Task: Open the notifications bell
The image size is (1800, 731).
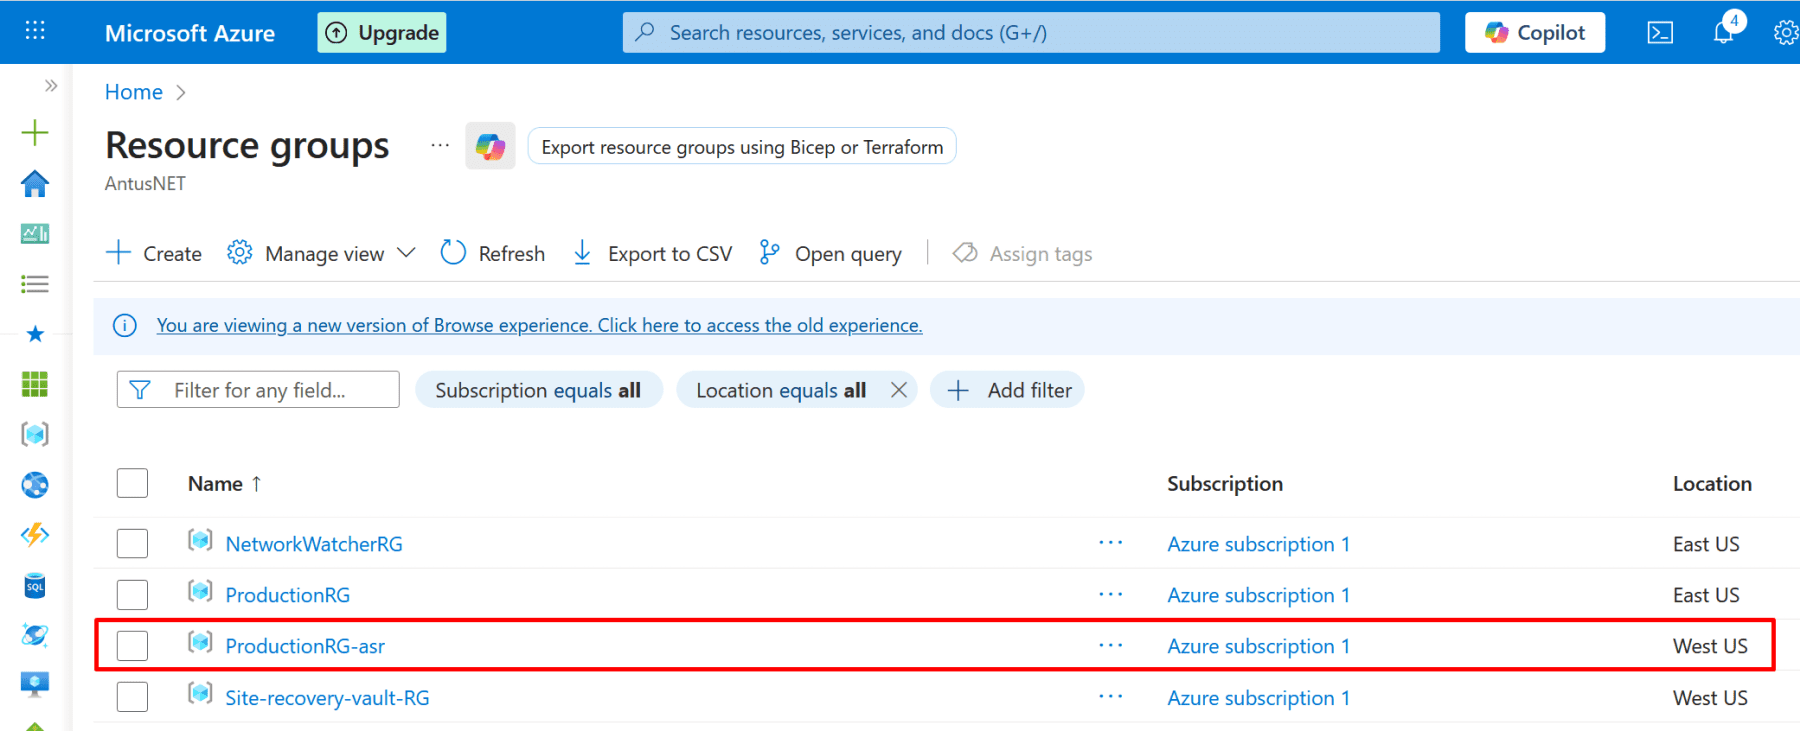Action: tap(1723, 33)
